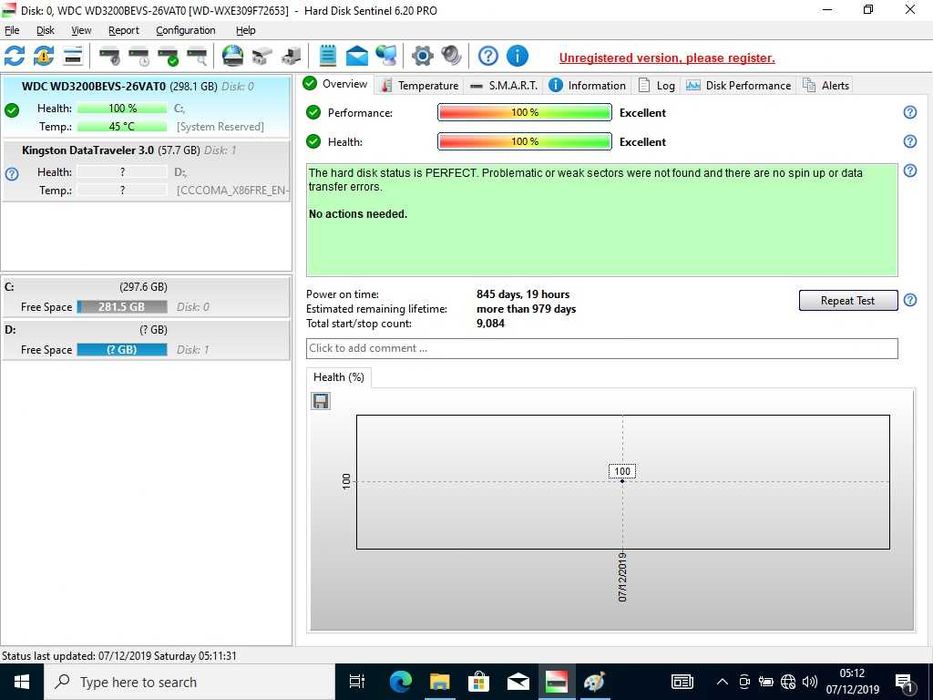Click the floppy save icon above the health graph
The height and width of the screenshot is (700, 933).
pyautogui.click(x=321, y=401)
